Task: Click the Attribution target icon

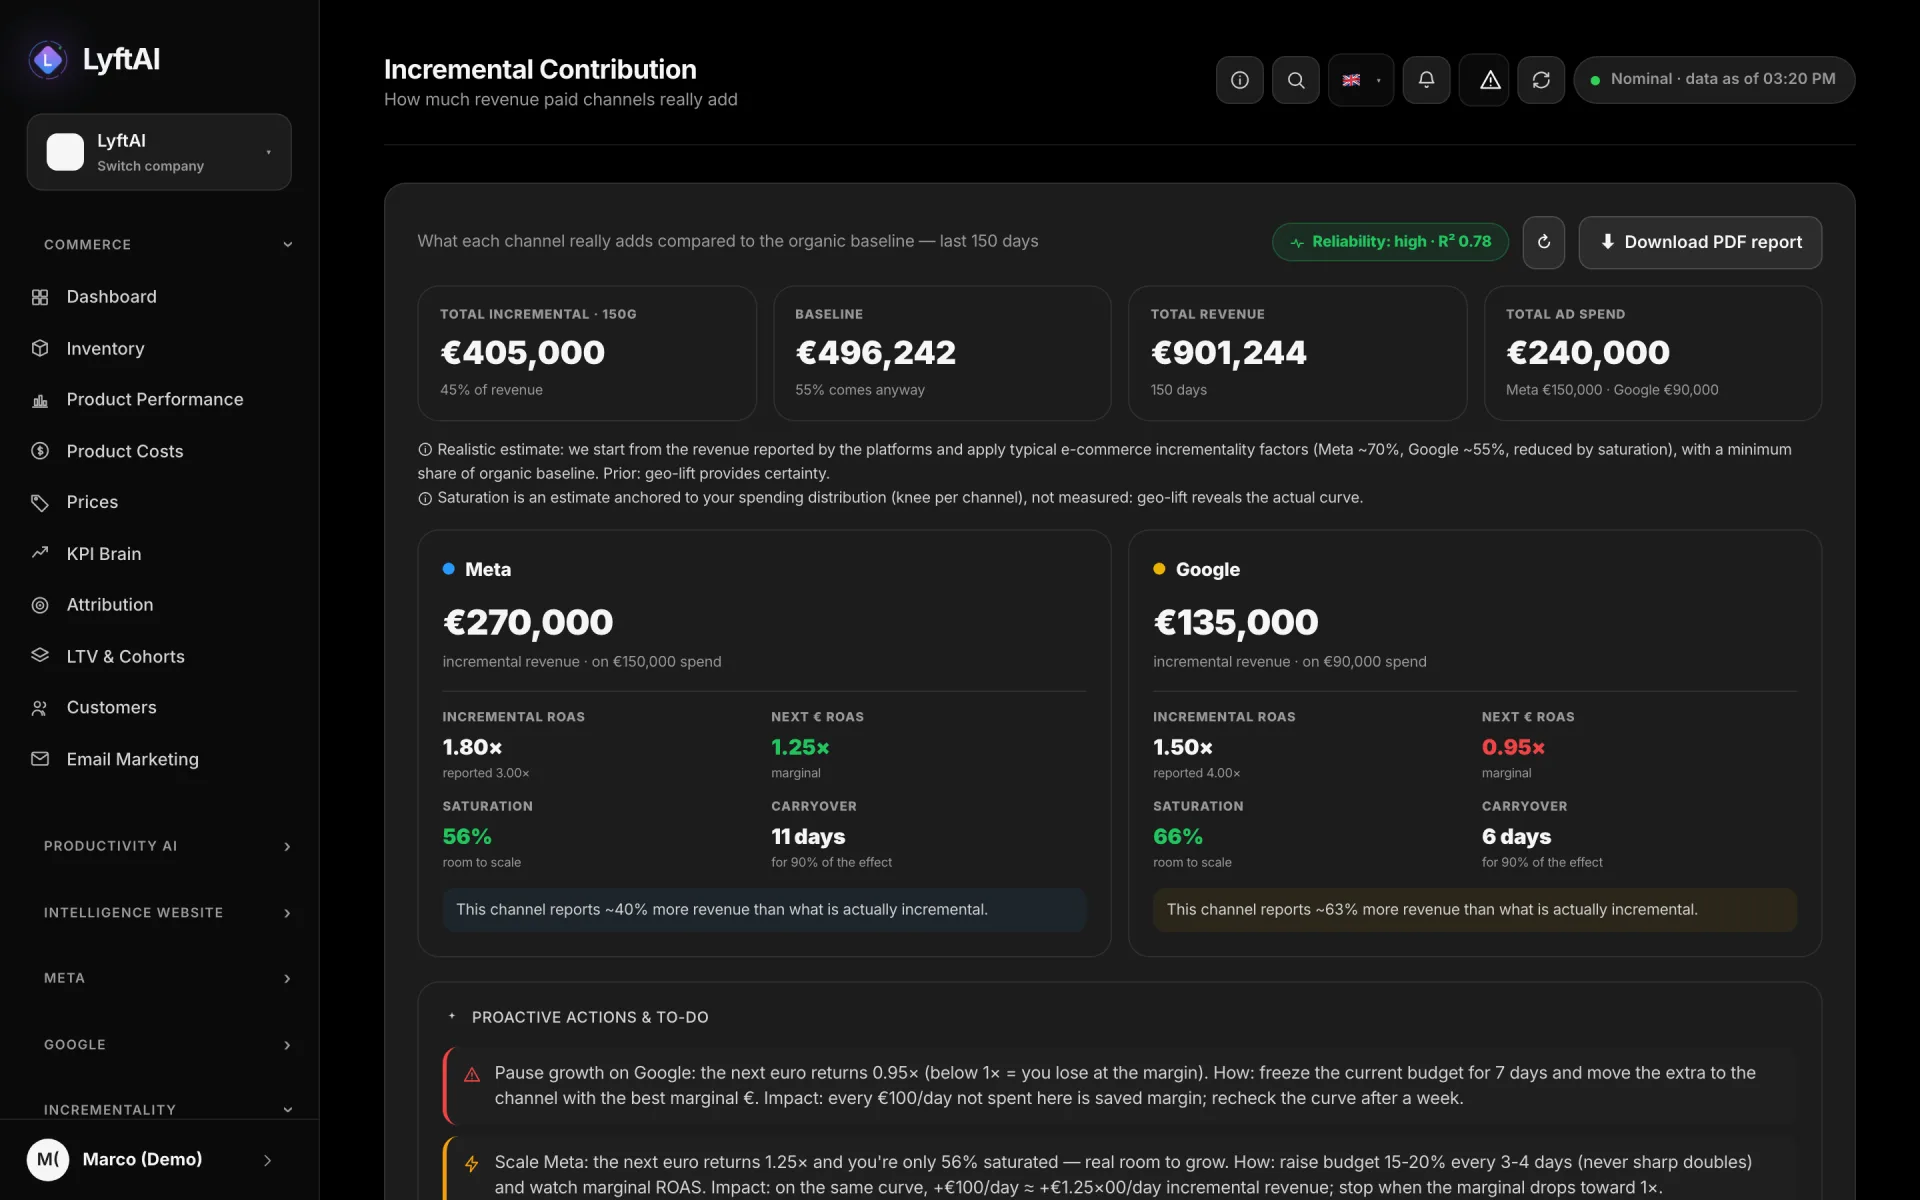Action: [x=40, y=605]
